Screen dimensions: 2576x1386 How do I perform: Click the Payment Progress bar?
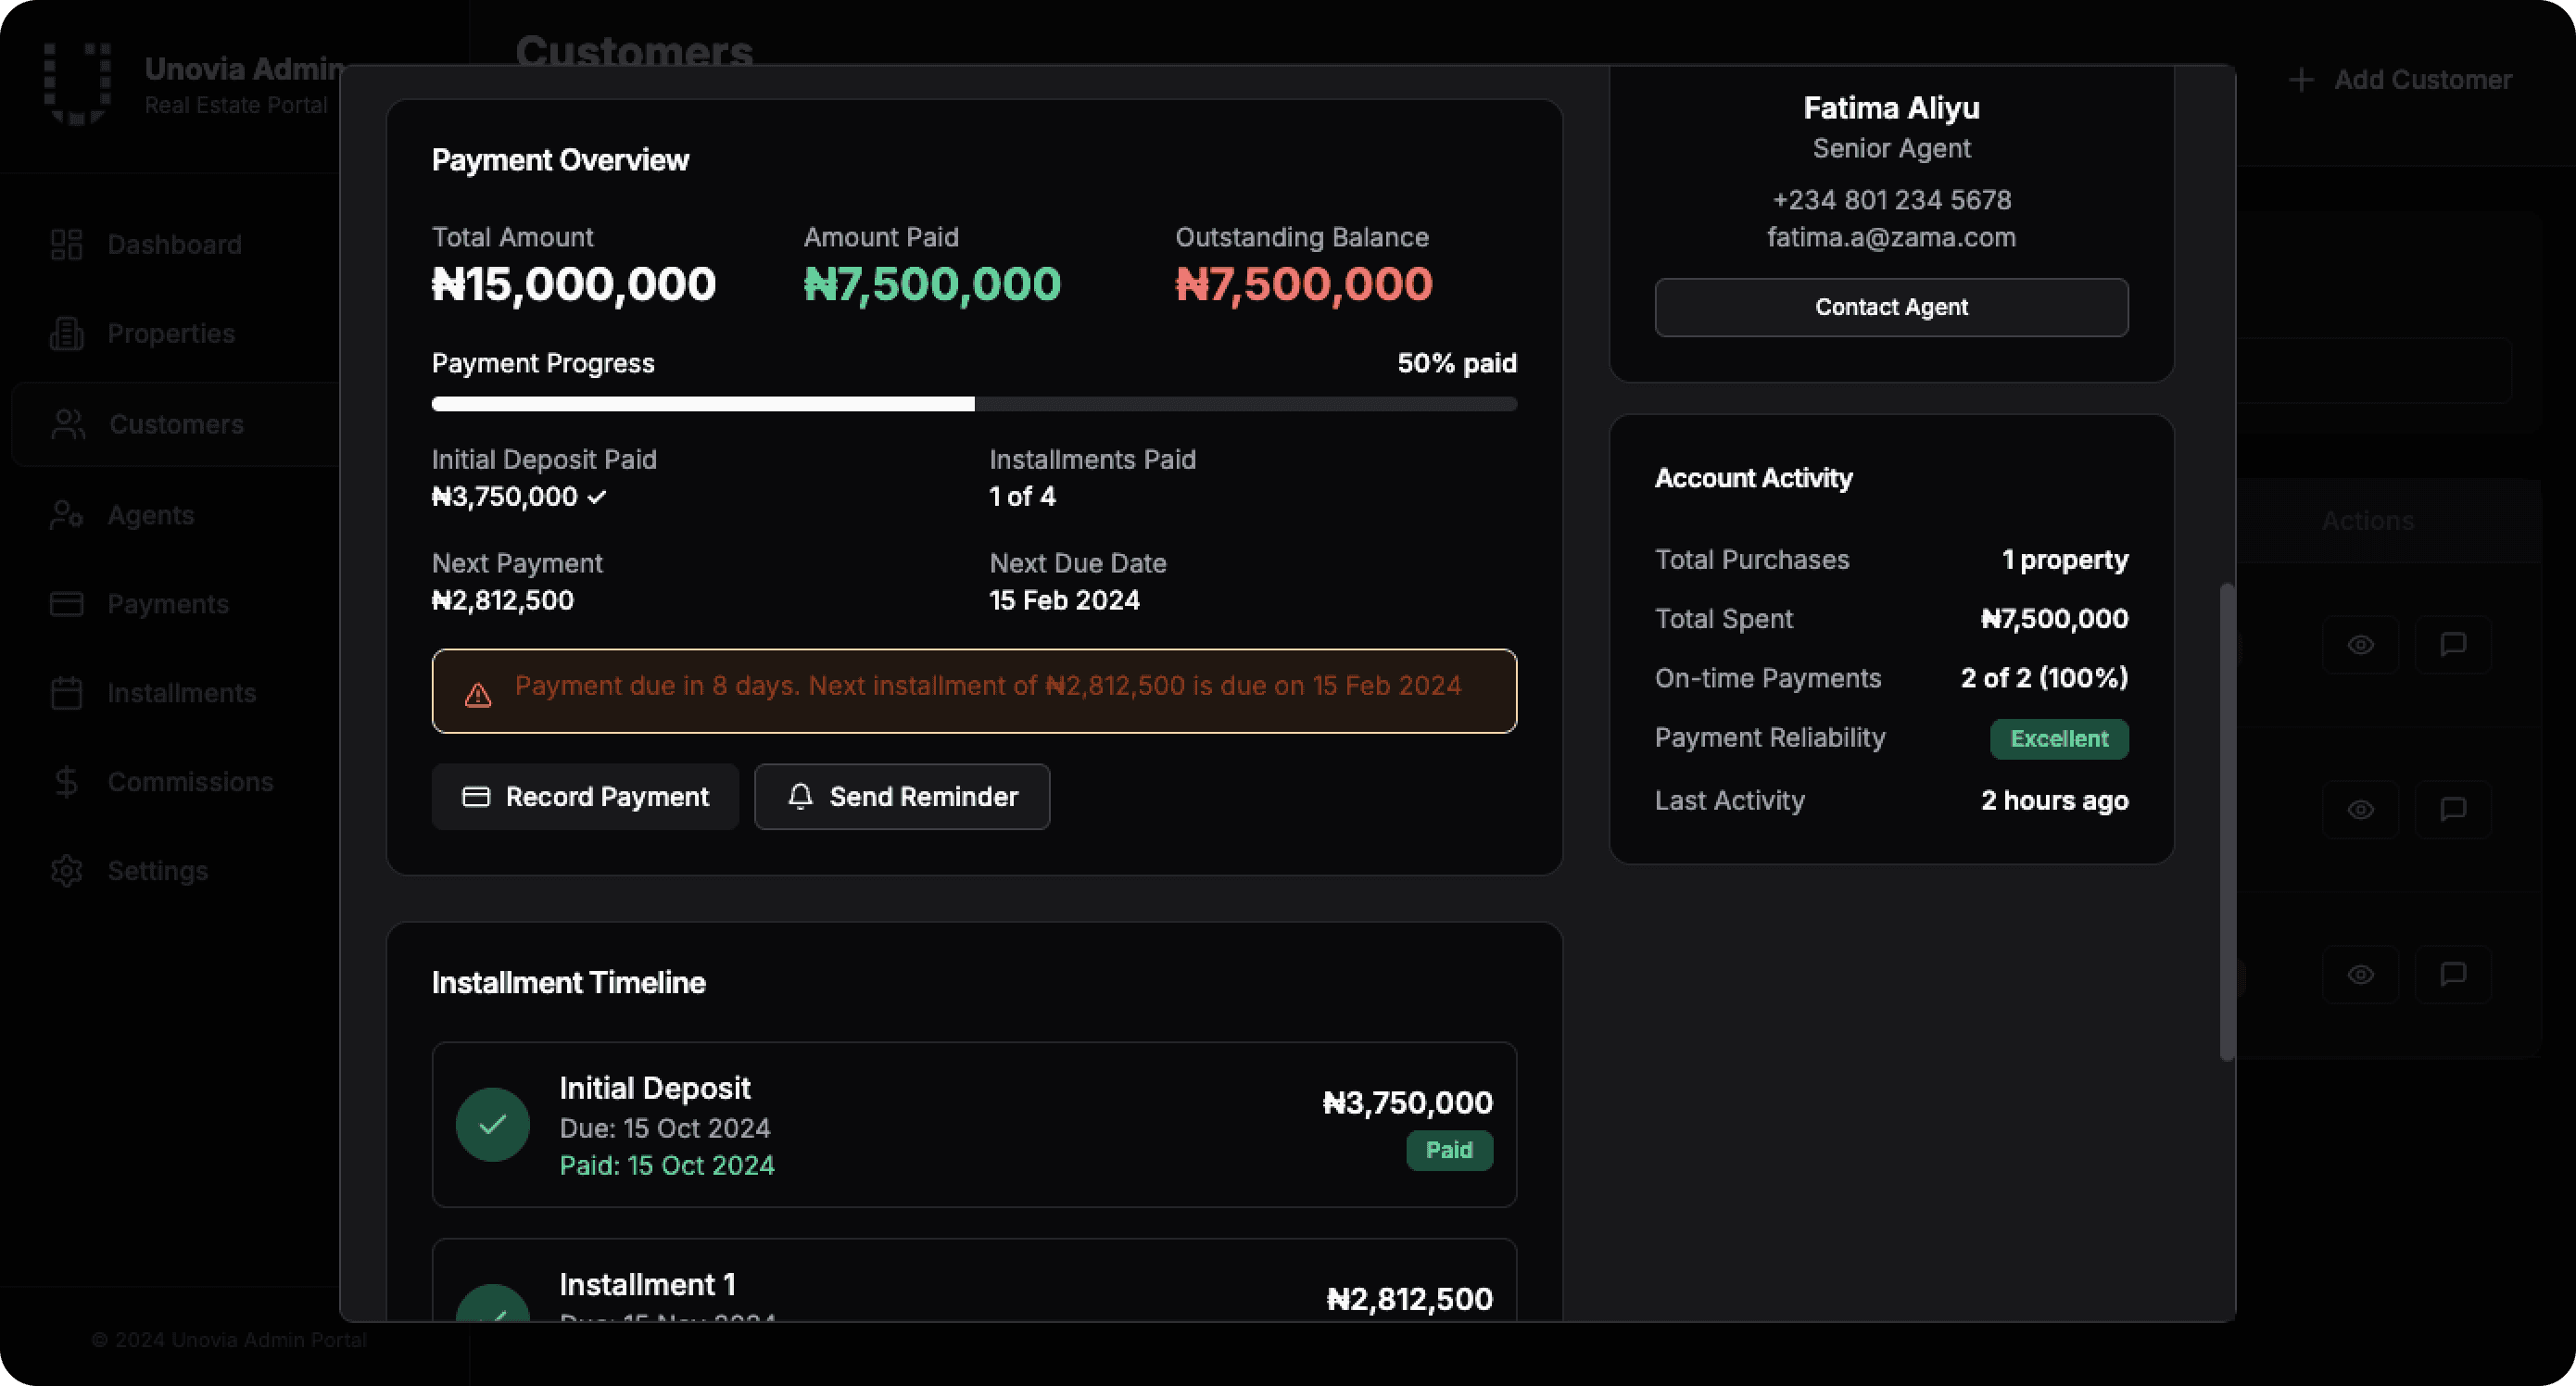[x=973, y=404]
